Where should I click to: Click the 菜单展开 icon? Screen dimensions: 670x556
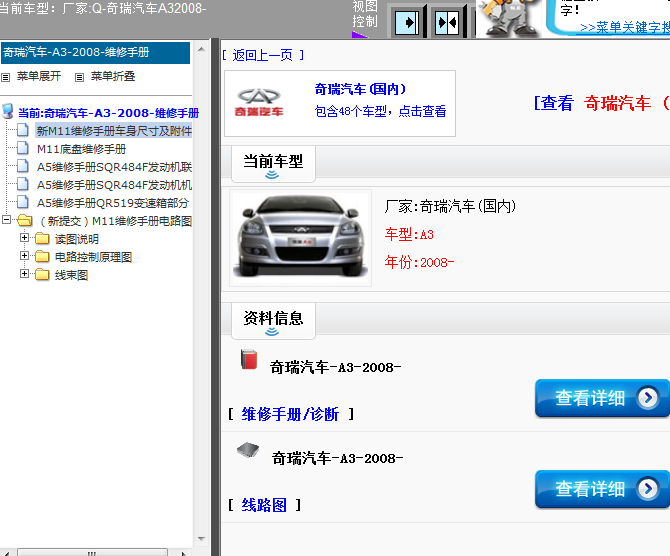(6, 77)
